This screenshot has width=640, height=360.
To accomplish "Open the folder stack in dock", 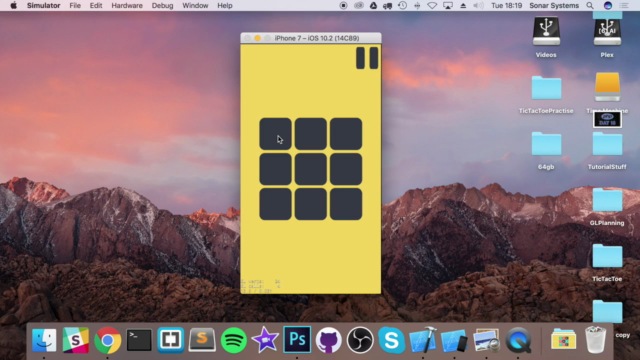I will (x=563, y=340).
